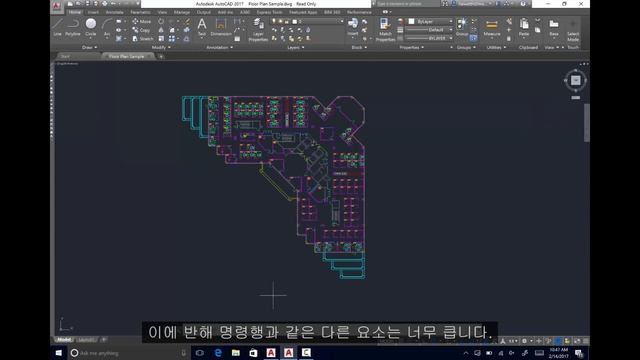640x360 pixels.
Task: Click the ViewCube in the drawing area
Action: coord(576,80)
